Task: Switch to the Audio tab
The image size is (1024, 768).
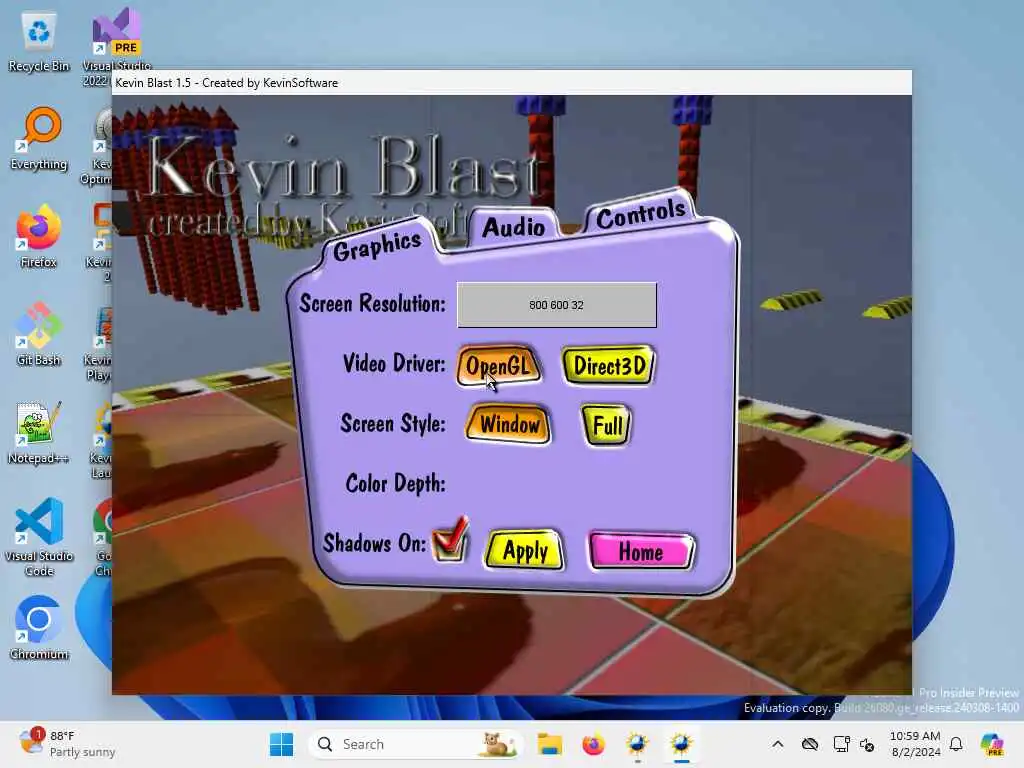Action: 513,227
